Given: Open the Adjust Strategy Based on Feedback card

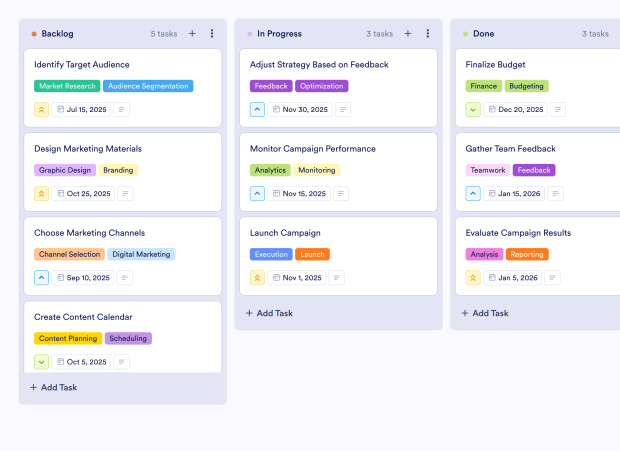Looking at the screenshot, I should tap(319, 65).
